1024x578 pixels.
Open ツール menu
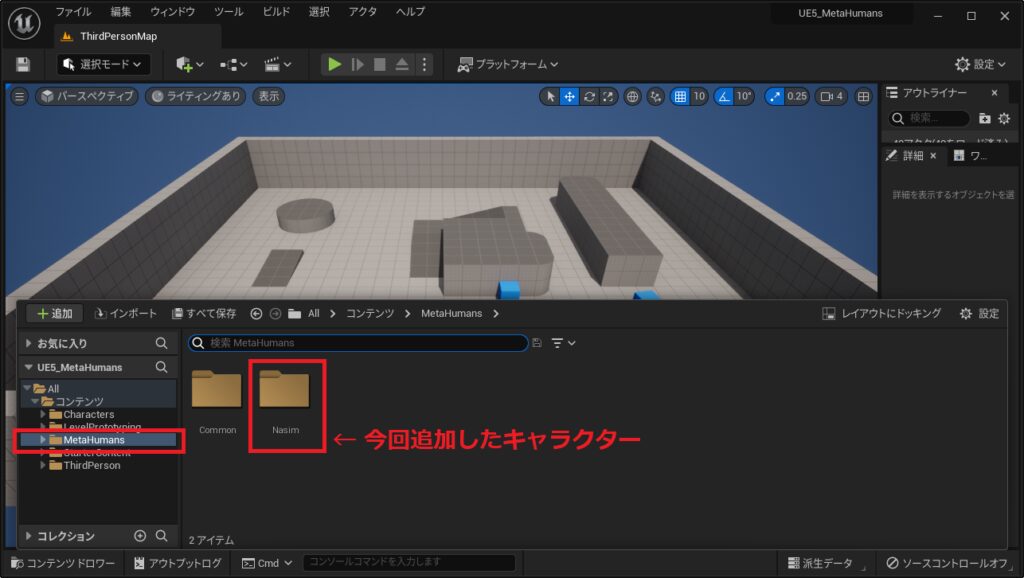pyautogui.click(x=228, y=12)
